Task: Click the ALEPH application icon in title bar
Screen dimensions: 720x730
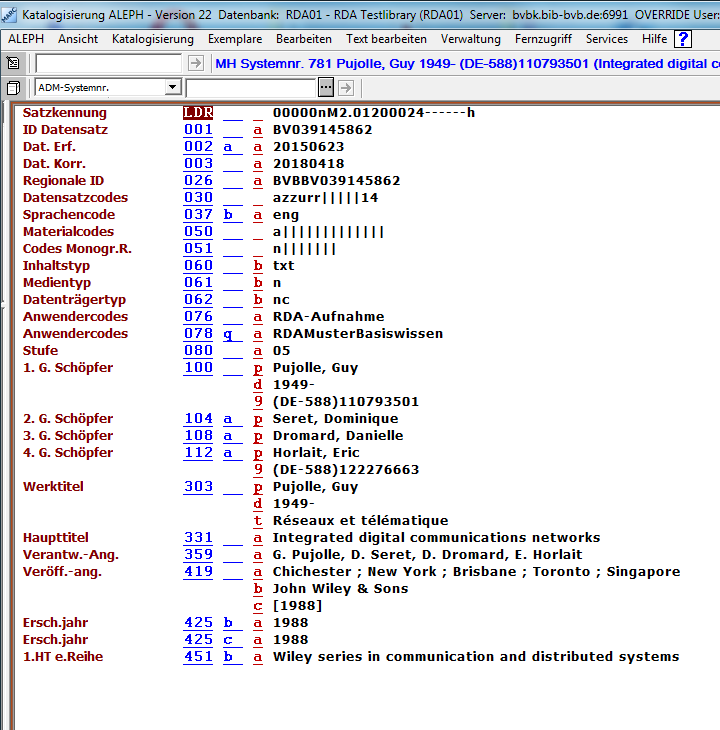Action: pos(9,15)
